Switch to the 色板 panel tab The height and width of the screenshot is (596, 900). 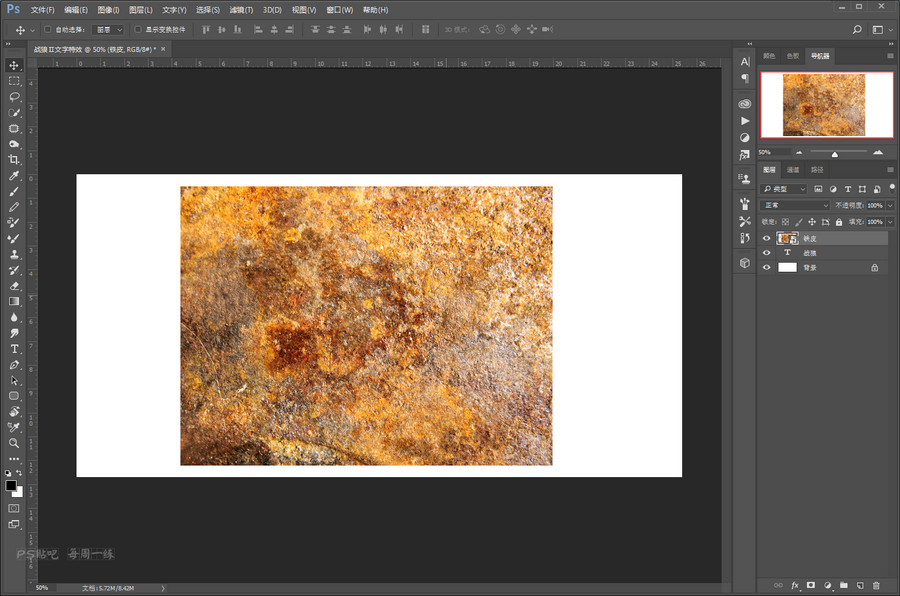(793, 56)
